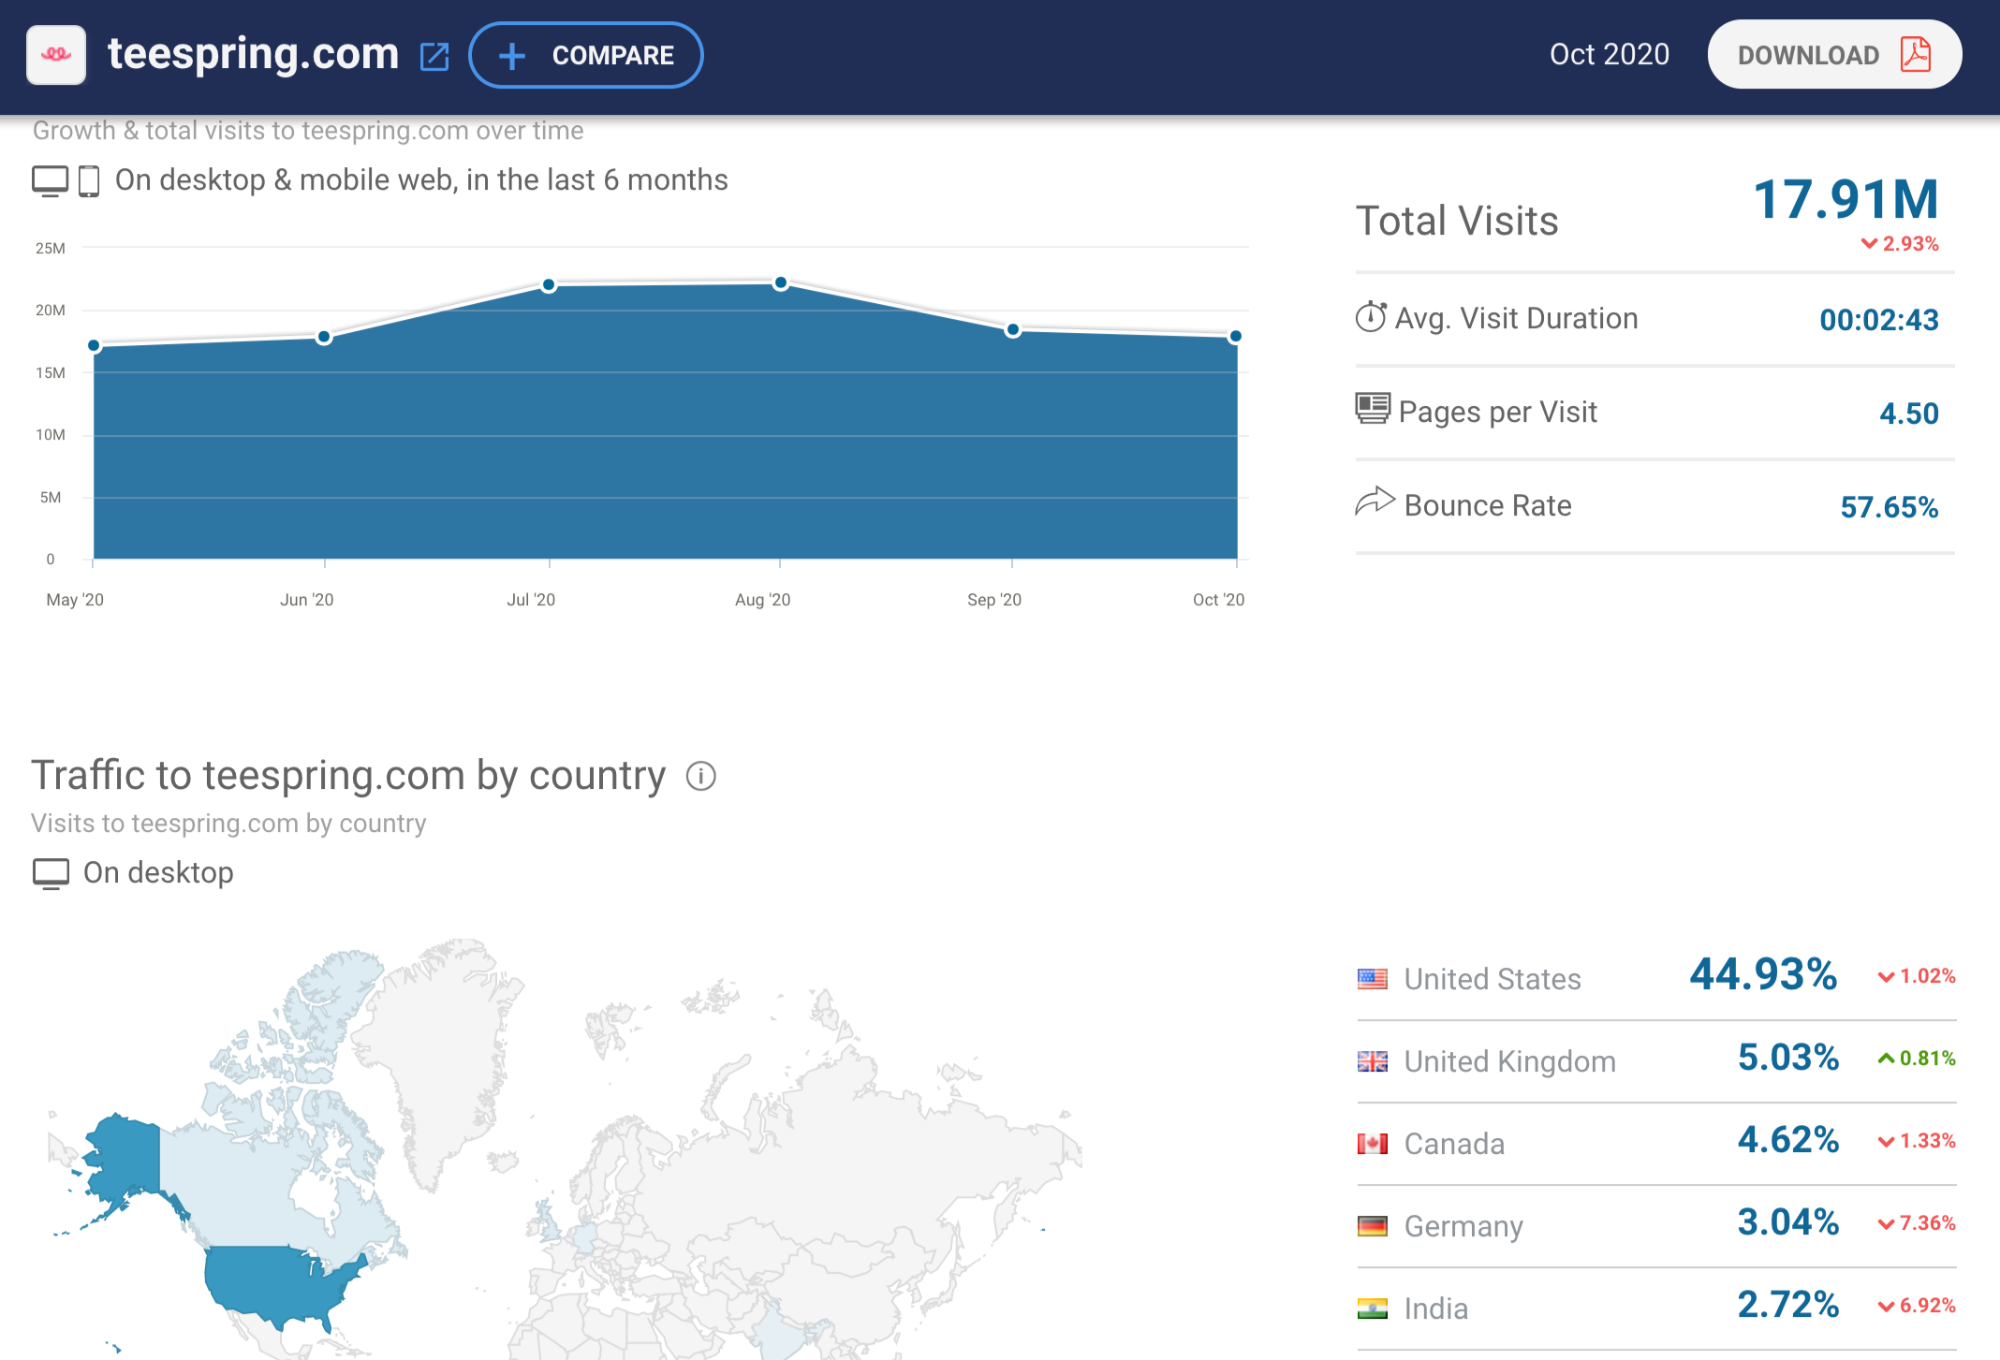Click the Oct '20 data point on chart
Viewport: 2000px width, 1360px height.
coord(1236,336)
